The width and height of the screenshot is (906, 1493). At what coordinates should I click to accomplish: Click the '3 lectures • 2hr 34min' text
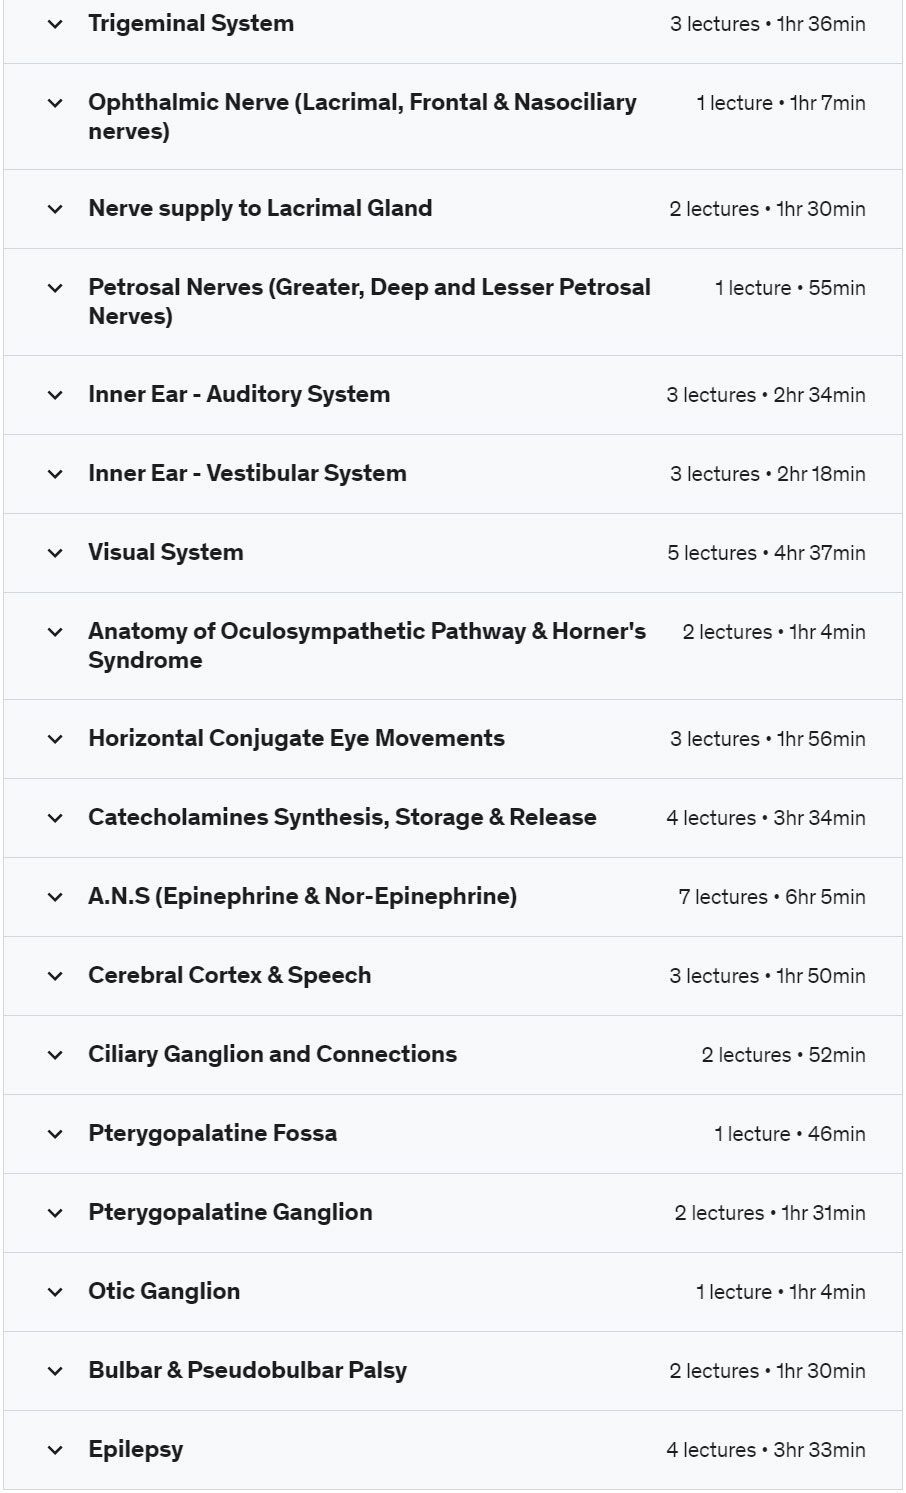(x=766, y=395)
